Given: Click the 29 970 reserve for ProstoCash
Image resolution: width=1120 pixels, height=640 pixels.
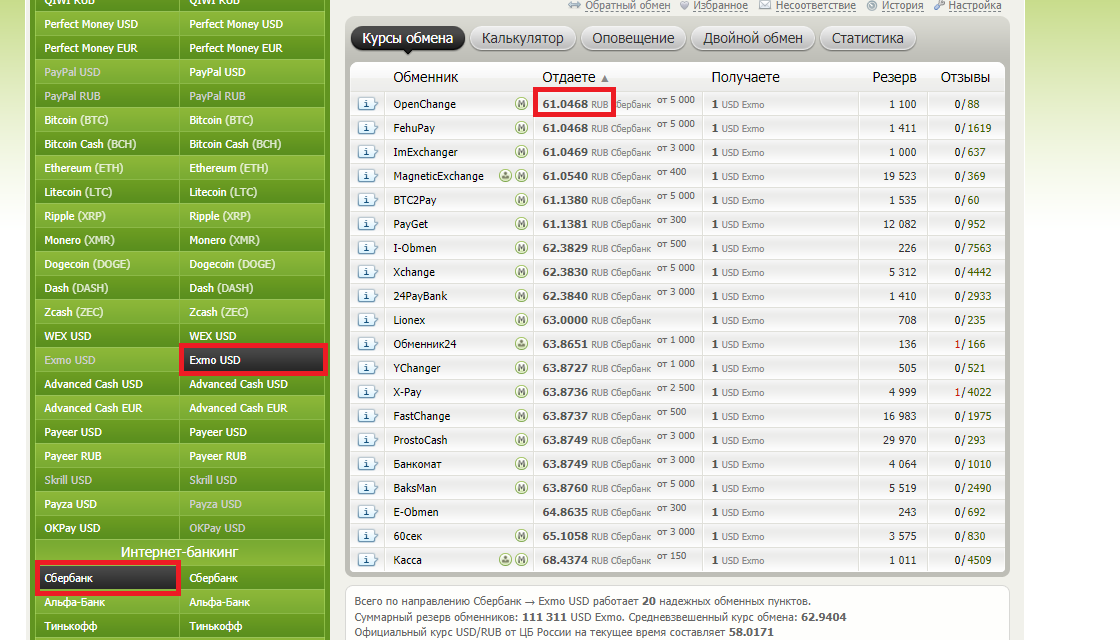Looking at the screenshot, I should (x=899, y=440).
